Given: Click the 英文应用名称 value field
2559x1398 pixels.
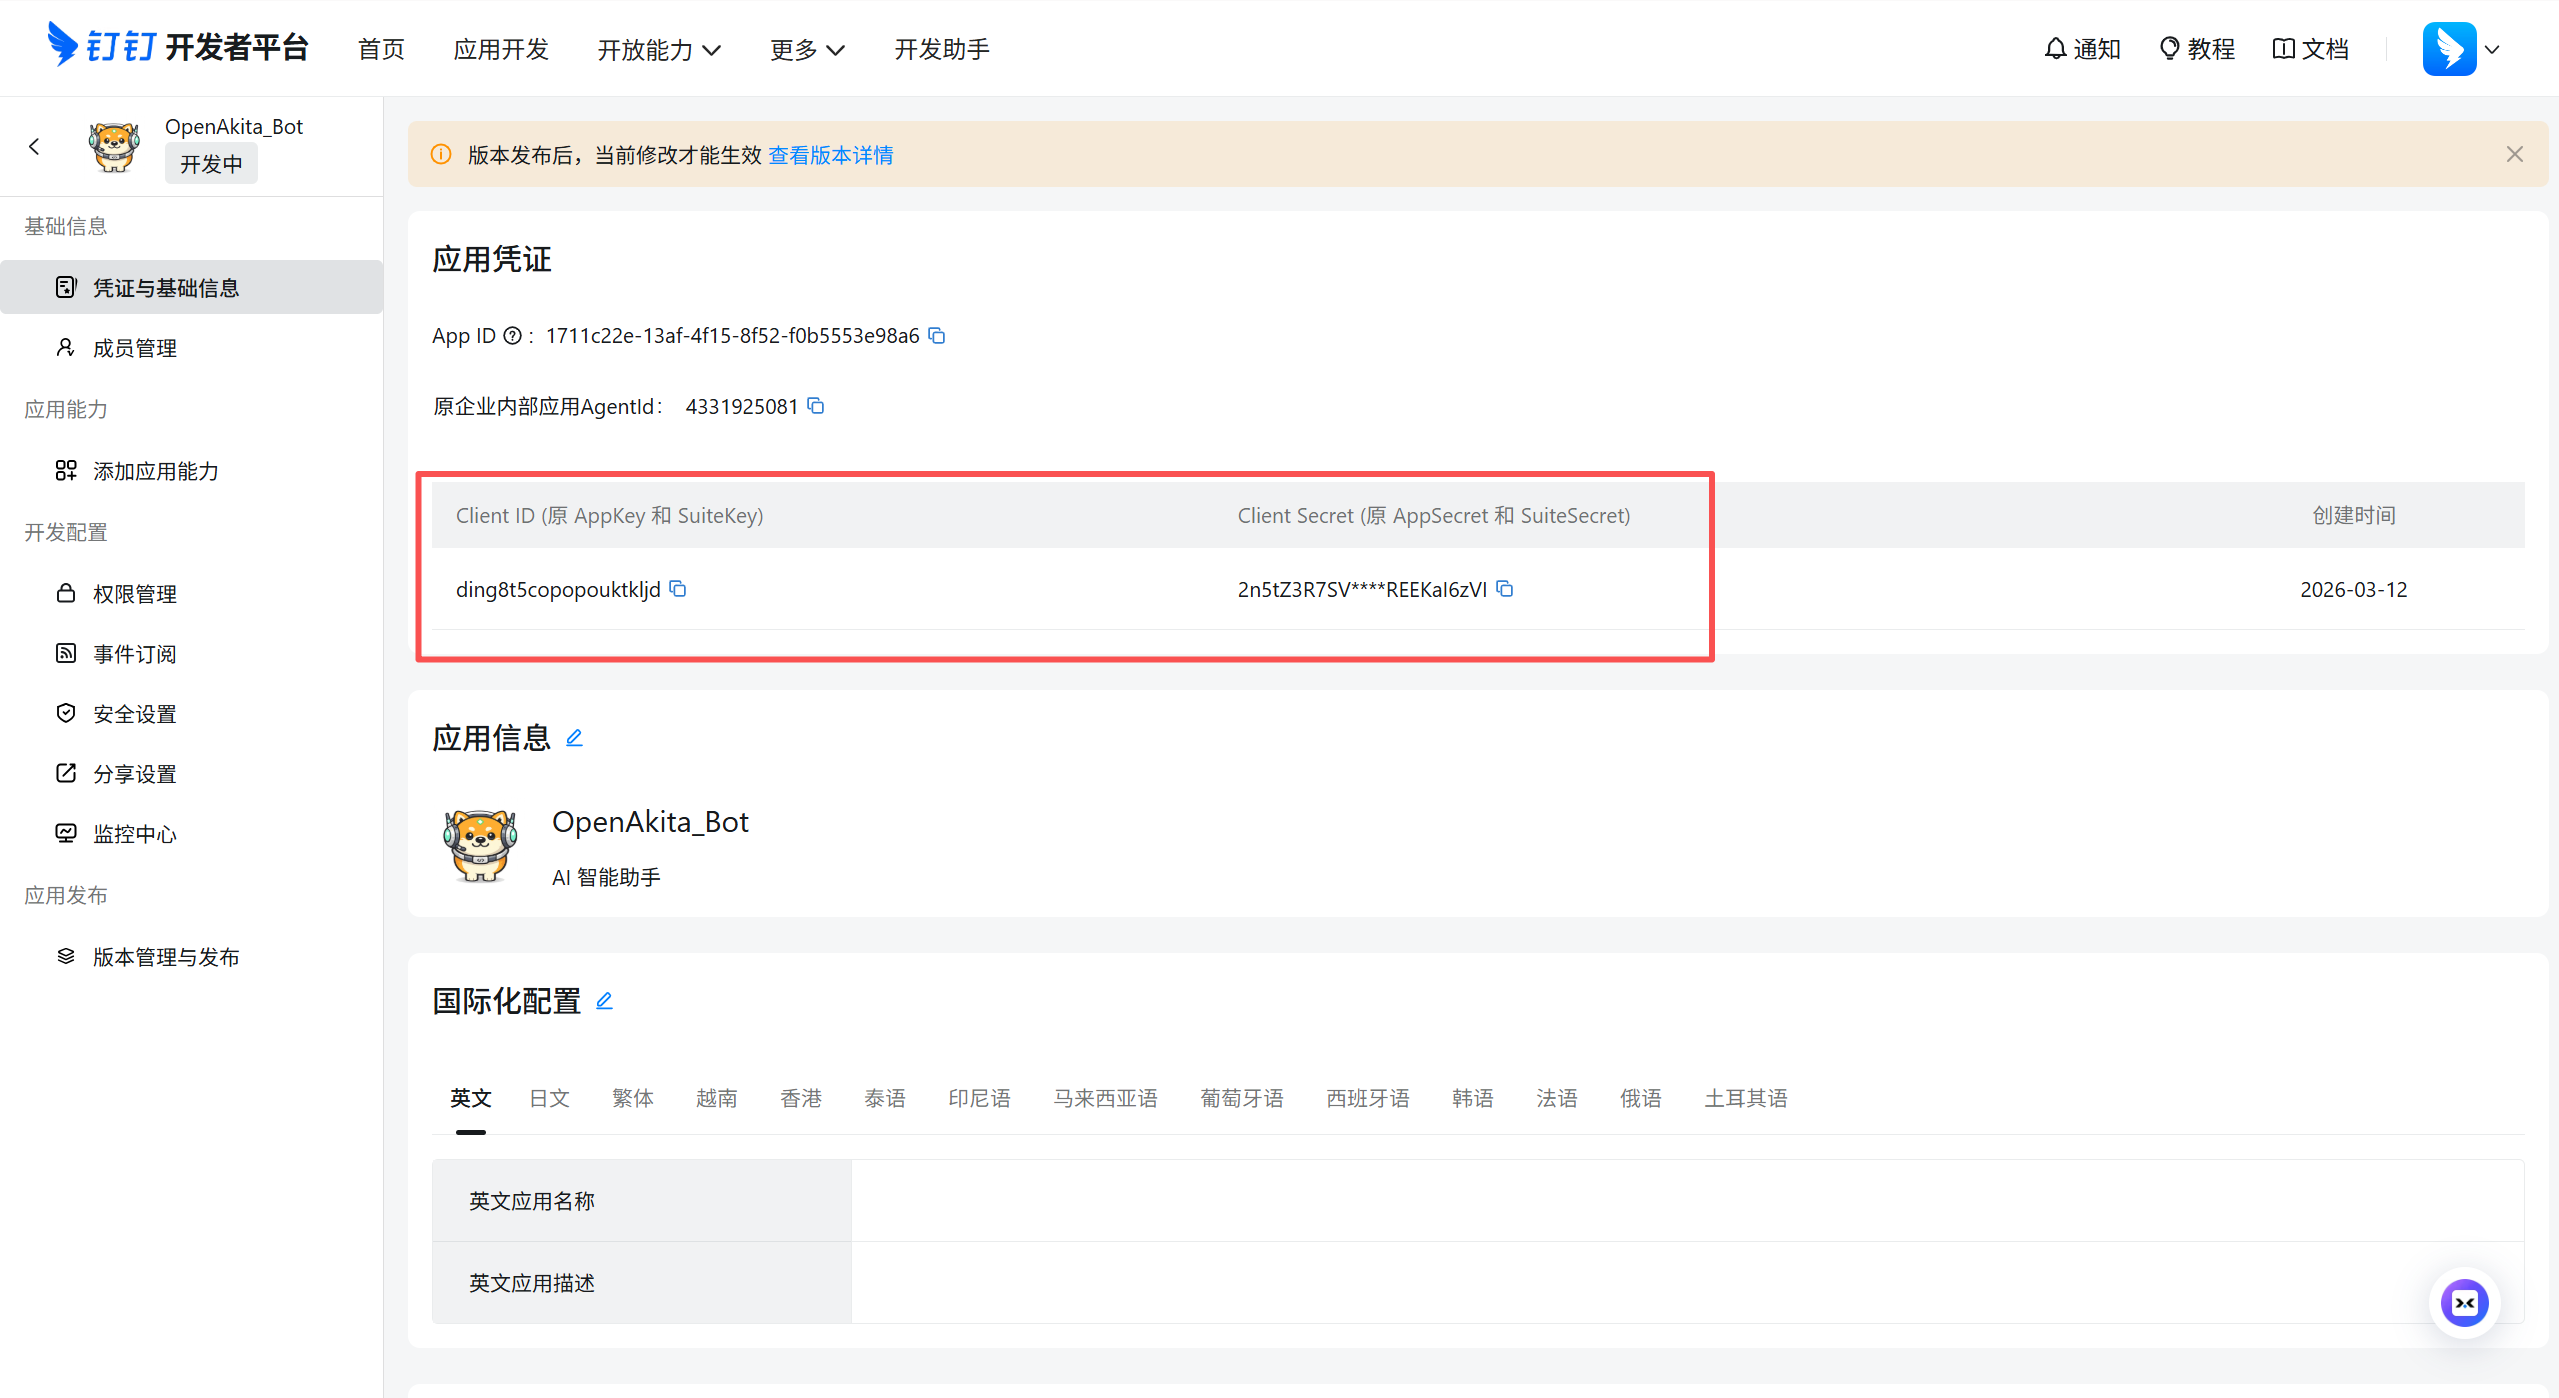Looking at the screenshot, I should [x=1688, y=1200].
